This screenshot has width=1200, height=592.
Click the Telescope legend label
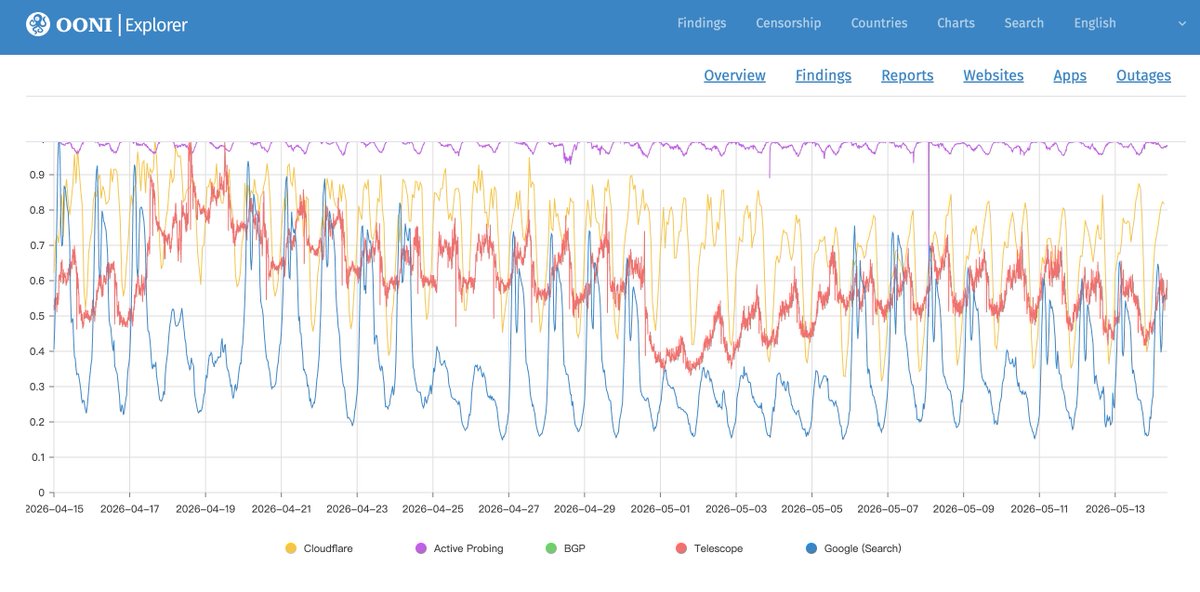pos(718,548)
